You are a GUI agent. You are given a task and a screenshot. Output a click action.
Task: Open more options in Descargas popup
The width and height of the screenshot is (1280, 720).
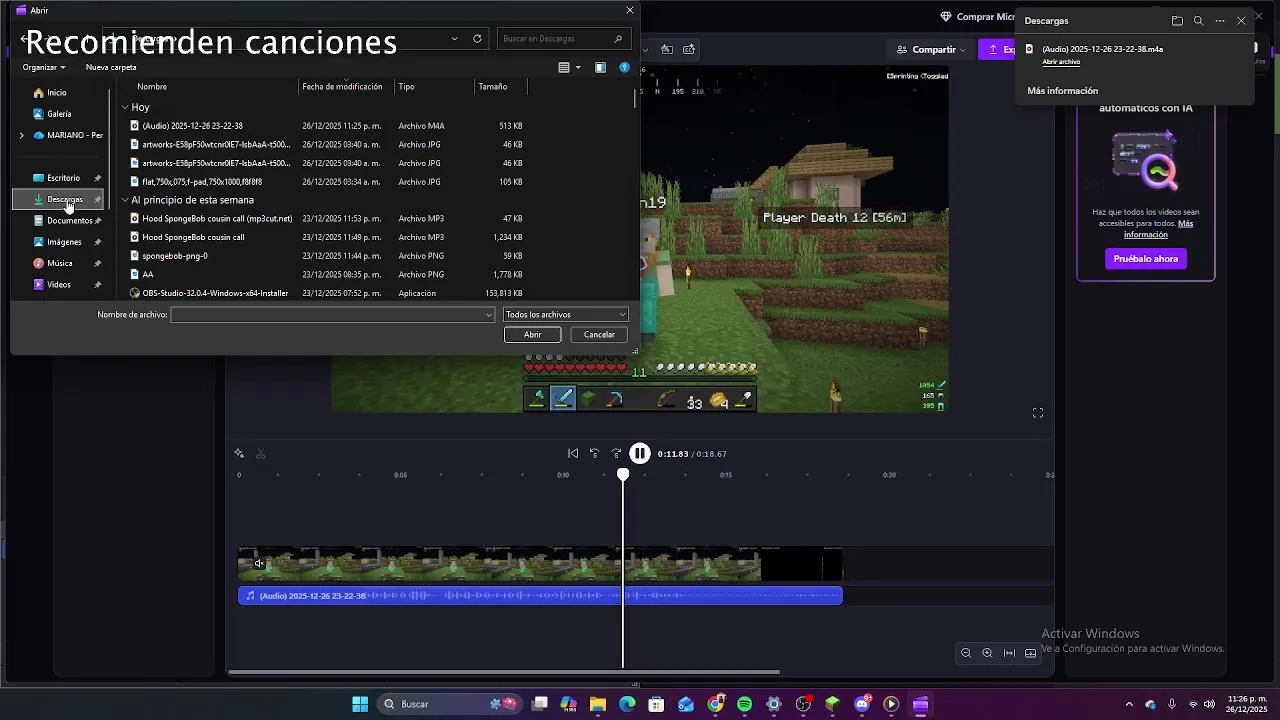tap(1220, 21)
